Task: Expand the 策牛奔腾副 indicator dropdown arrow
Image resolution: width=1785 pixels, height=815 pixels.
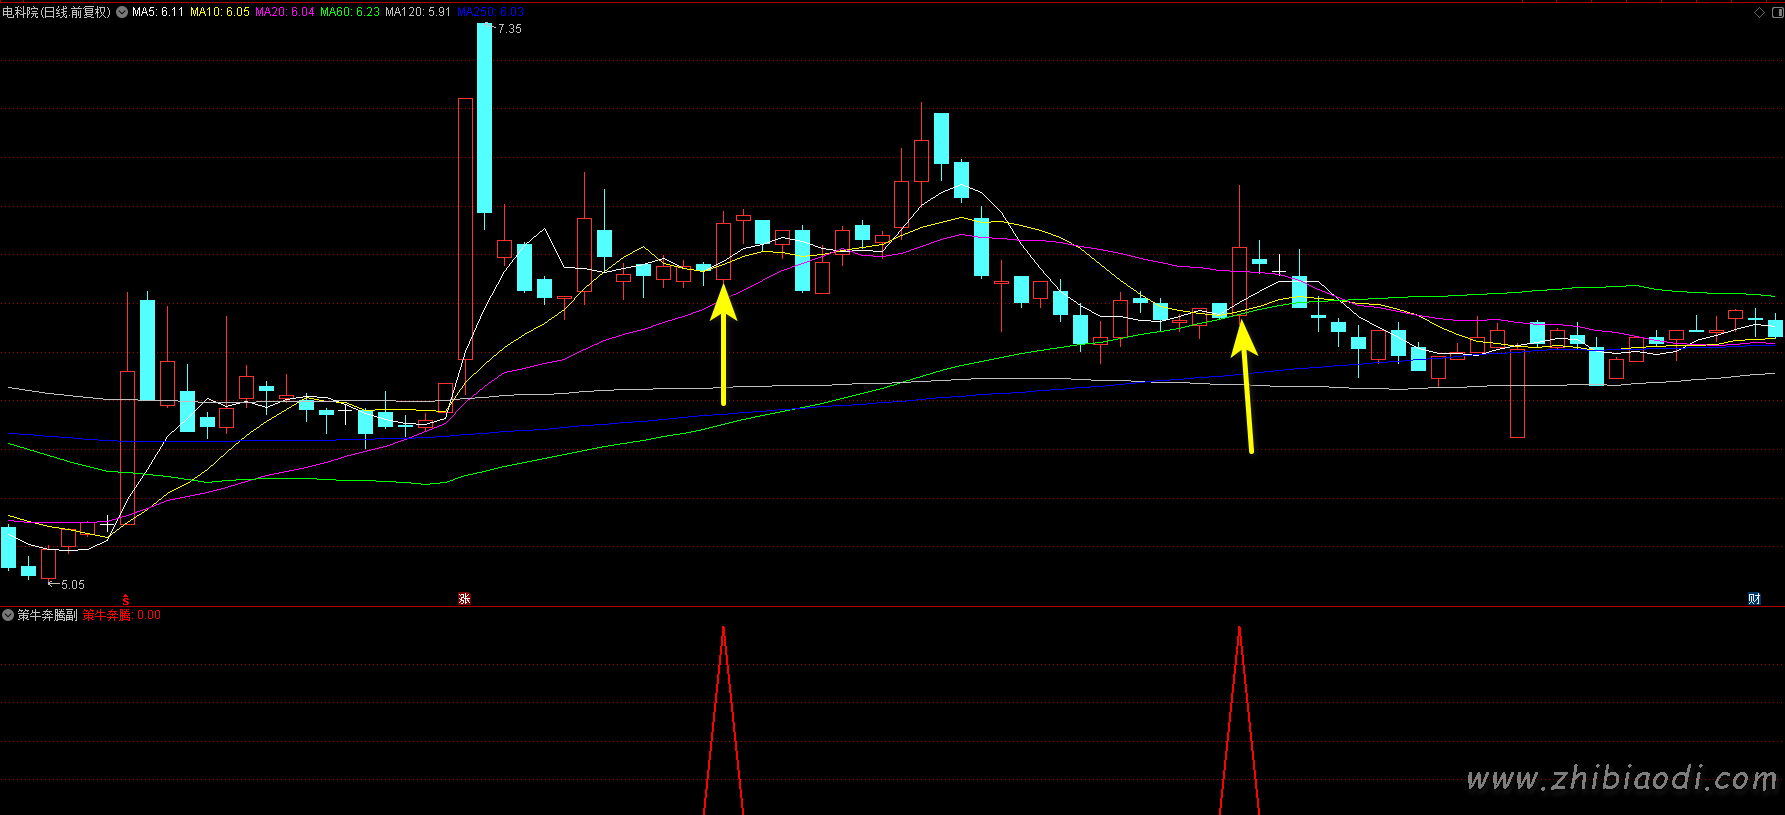Action: pyautogui.click(x=8, y=615)
